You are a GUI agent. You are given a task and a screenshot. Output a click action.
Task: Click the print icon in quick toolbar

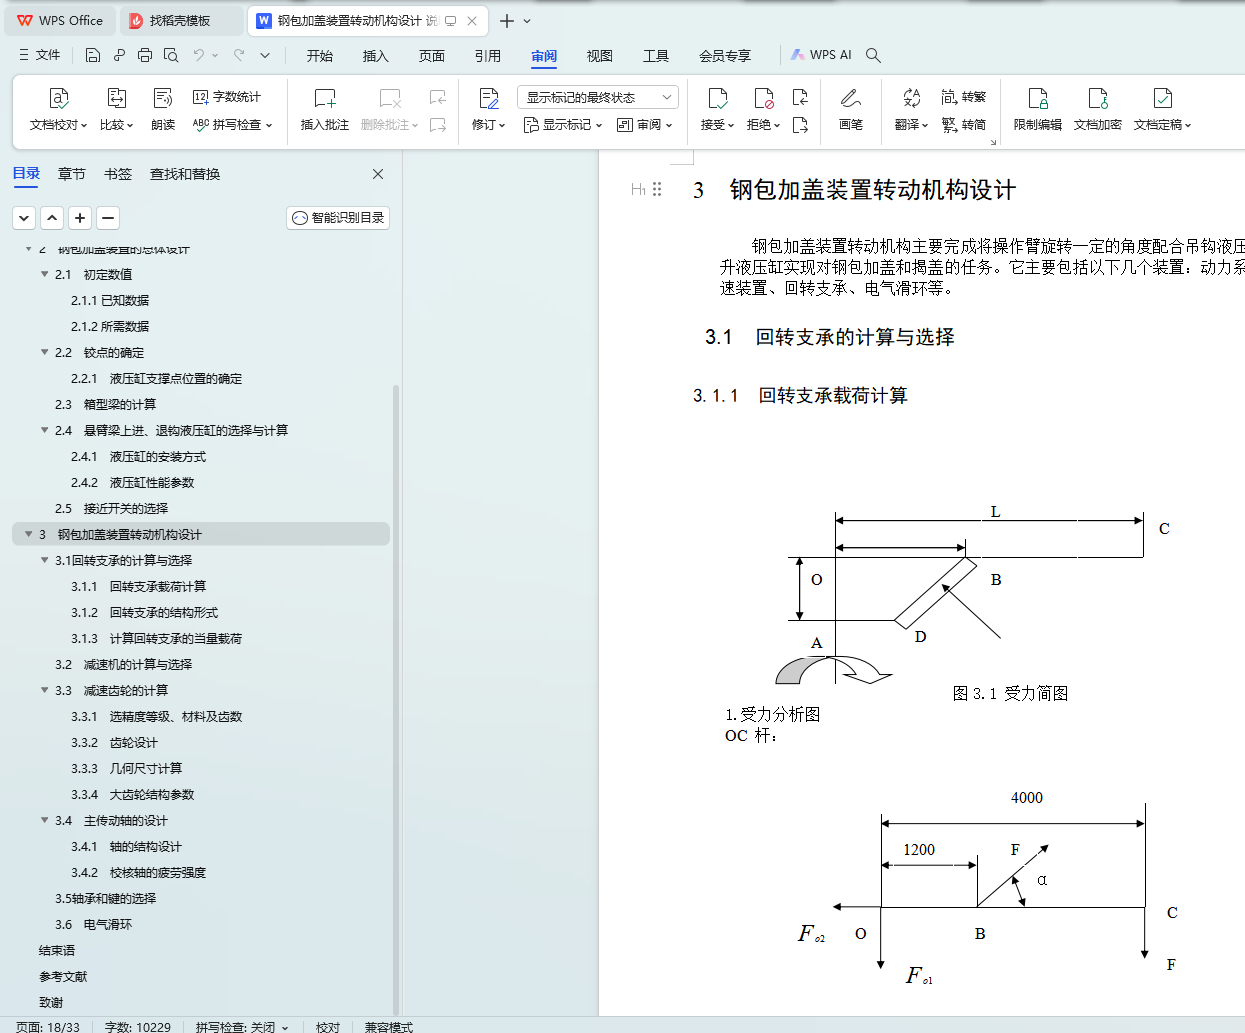[x=145, y=55]
